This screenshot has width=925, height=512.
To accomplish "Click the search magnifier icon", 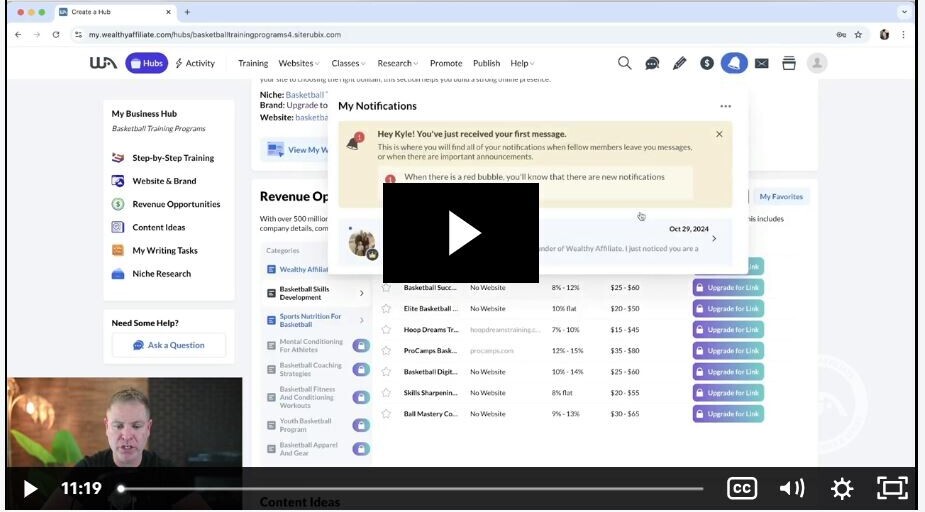I will click(624, 63).
